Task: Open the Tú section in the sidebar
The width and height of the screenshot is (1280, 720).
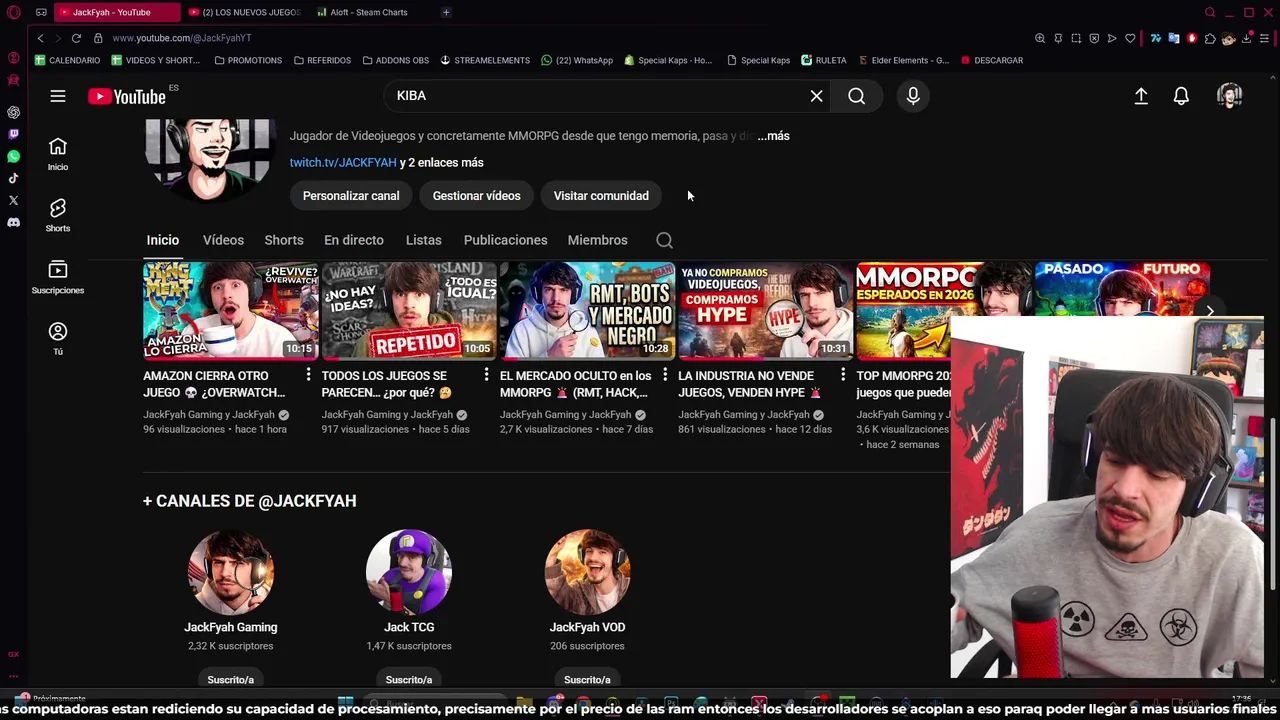Action: click(x=58, y=338)
